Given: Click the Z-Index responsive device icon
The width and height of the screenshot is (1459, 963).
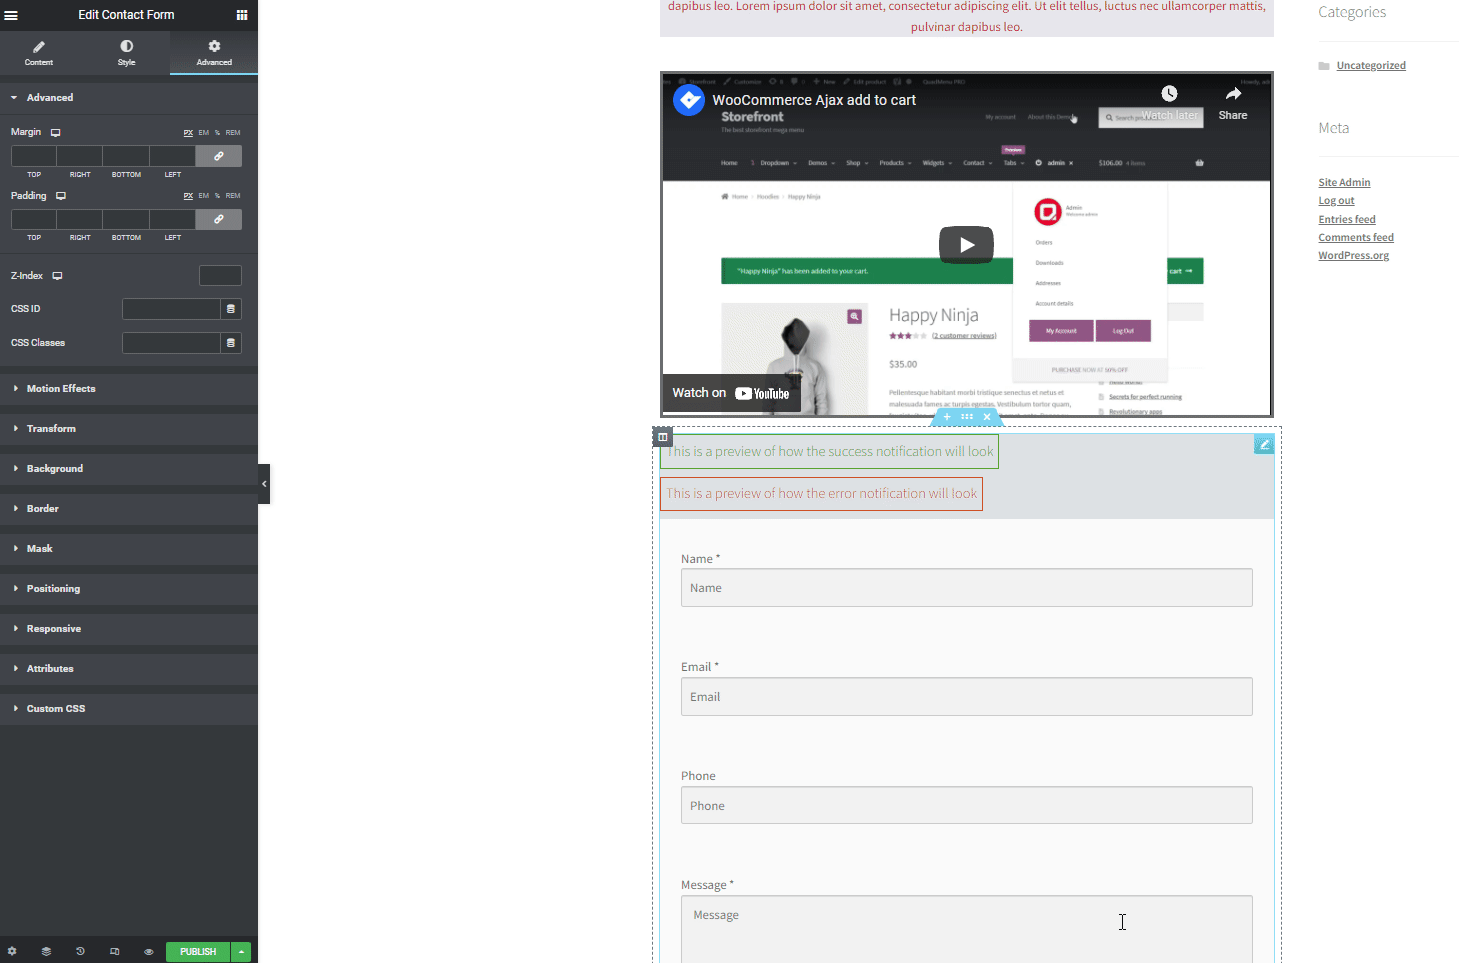Looking at the screenshot, I should (57, 276).
